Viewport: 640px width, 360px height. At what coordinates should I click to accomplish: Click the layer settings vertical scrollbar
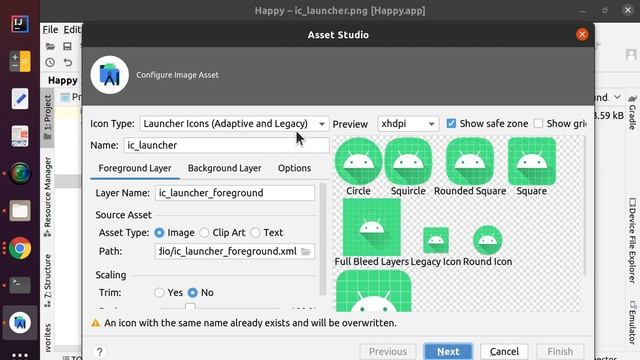pyautogui.click(x=322, y=240)
